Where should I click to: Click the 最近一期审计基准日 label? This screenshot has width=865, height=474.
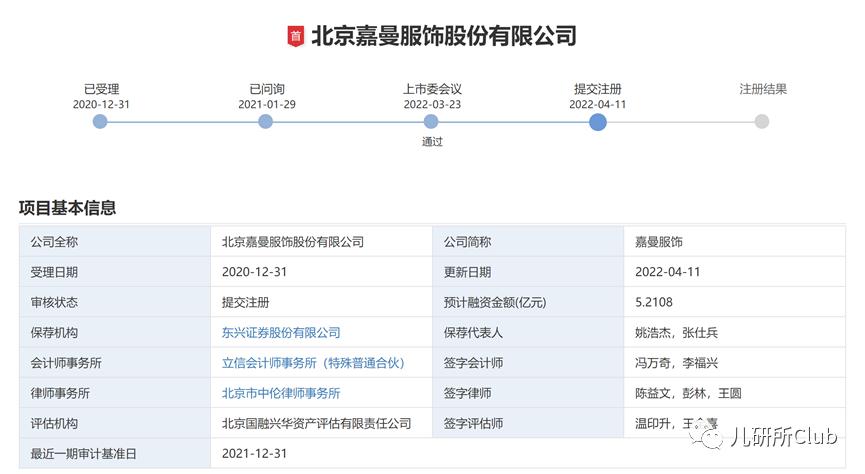click(84, 454)
